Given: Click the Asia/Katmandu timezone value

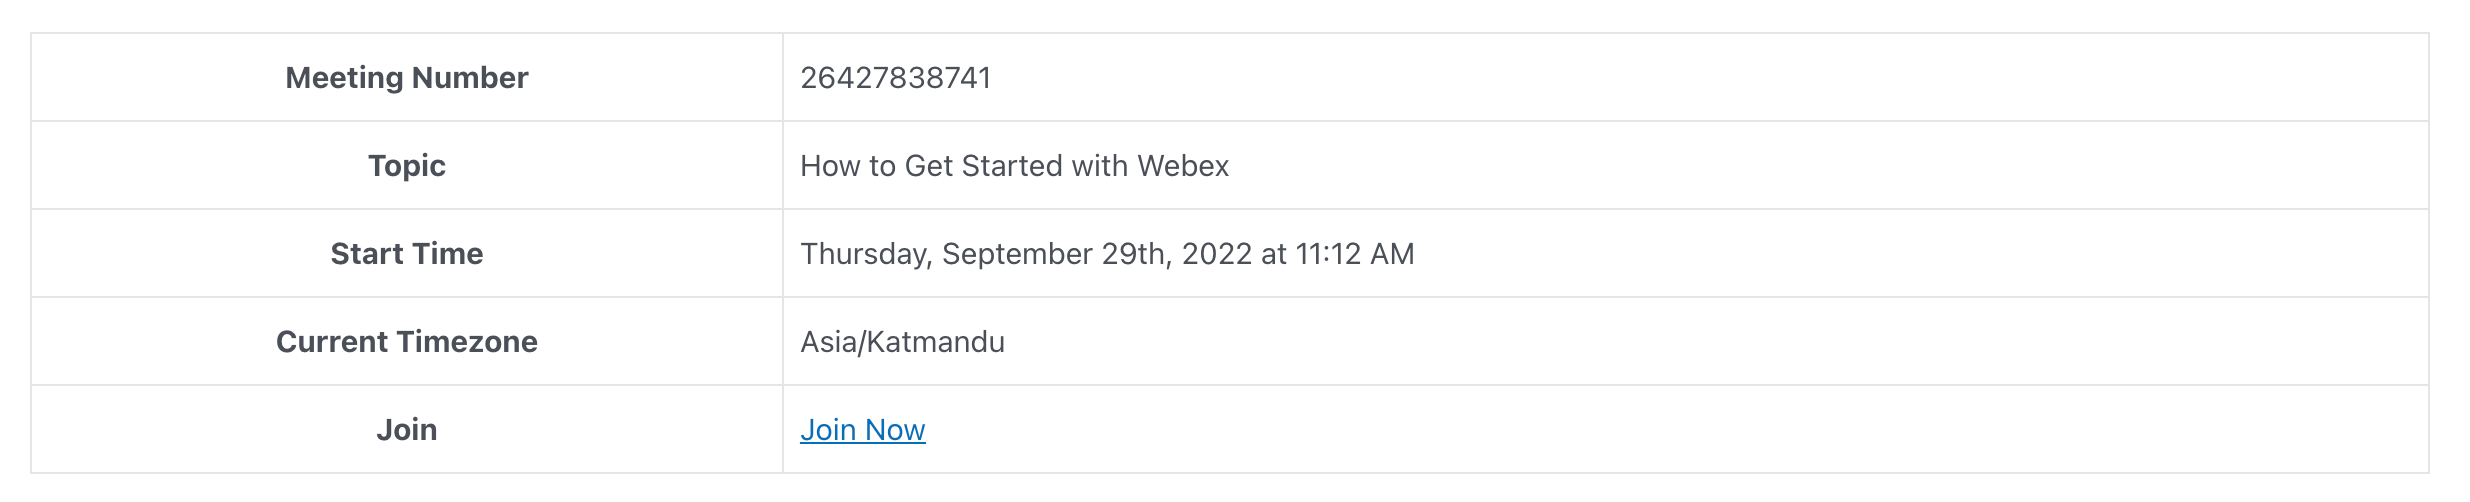Looking at the screenshot, I should (x=902, y=342).
